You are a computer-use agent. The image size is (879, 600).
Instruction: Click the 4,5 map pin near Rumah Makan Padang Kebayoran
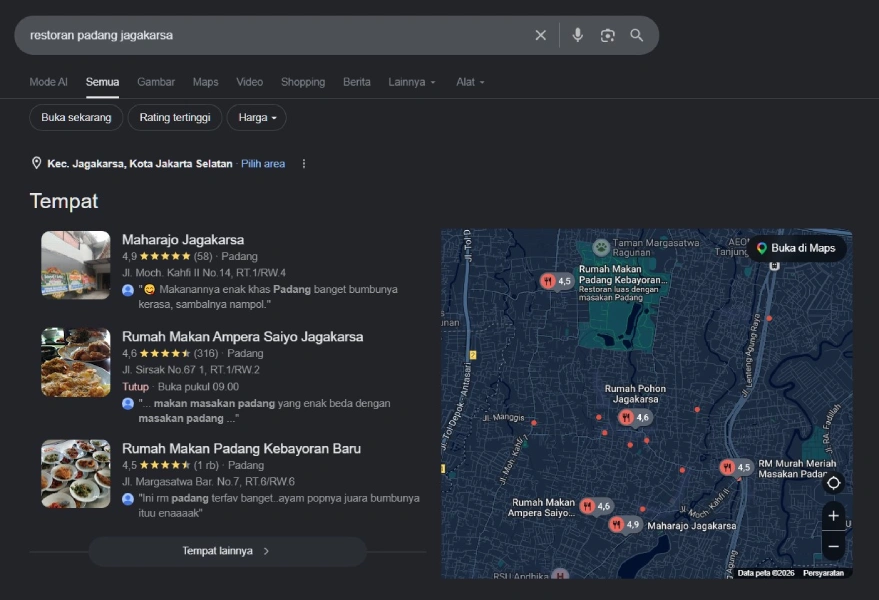[556, 281]
